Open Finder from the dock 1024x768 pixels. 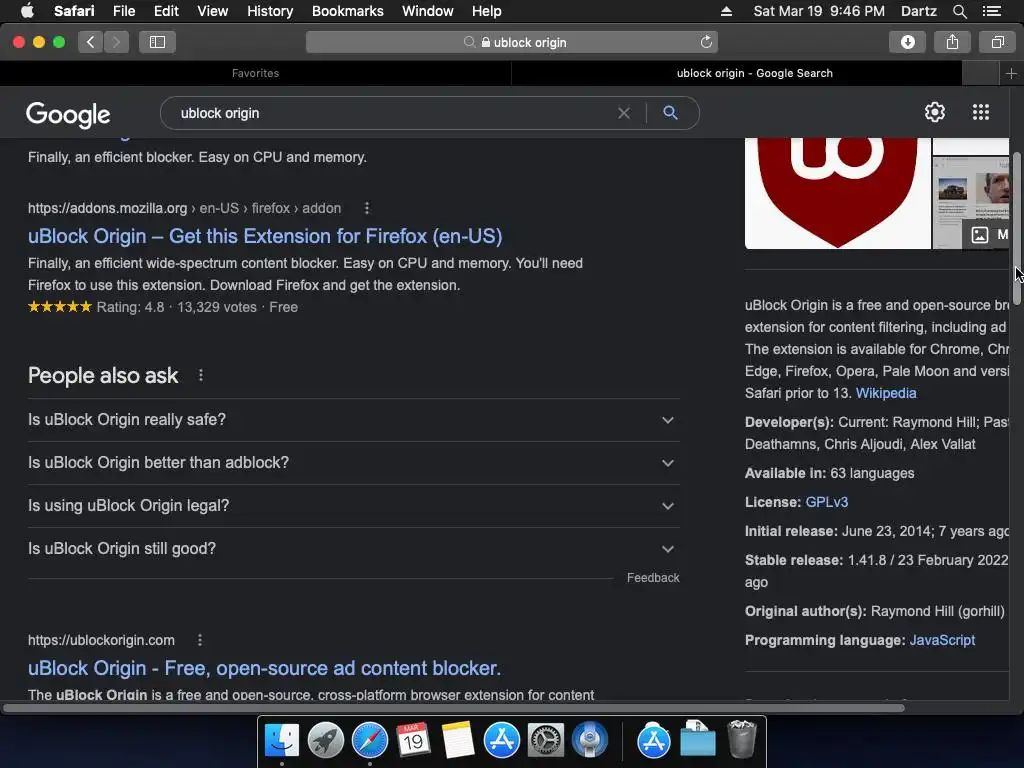pos(281,741)
